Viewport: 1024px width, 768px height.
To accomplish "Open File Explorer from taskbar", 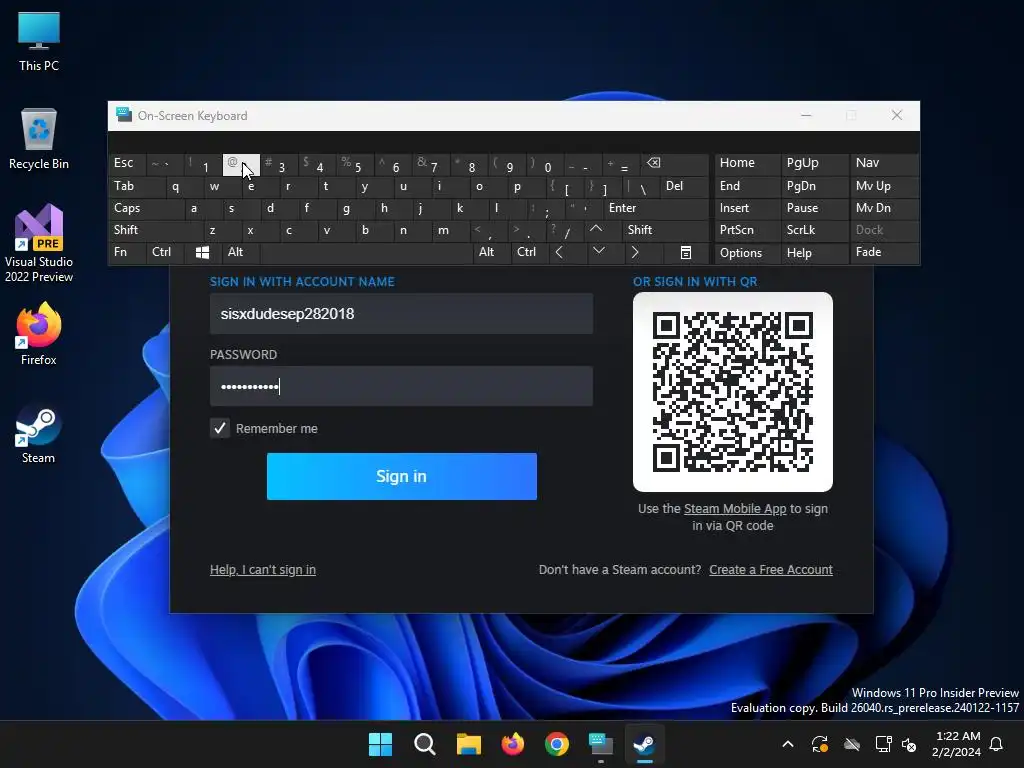I will coord(468,744).
